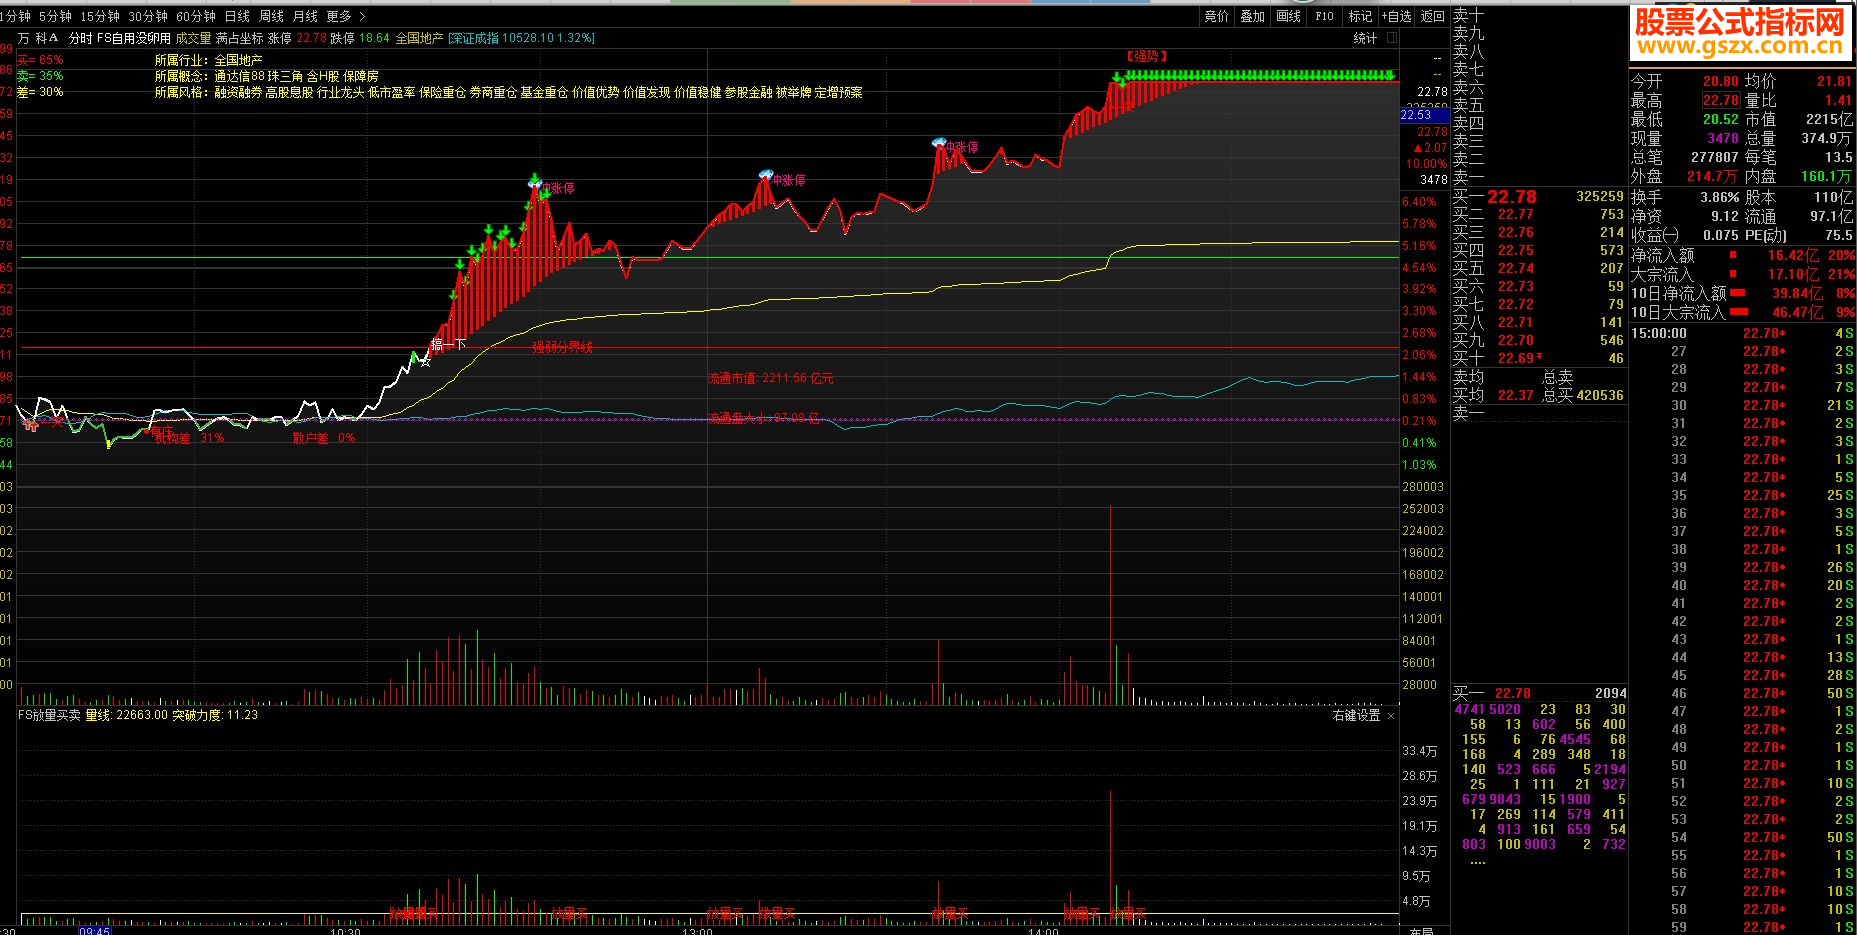Click 买五 price 22.74 row

tap(1540, 268)
